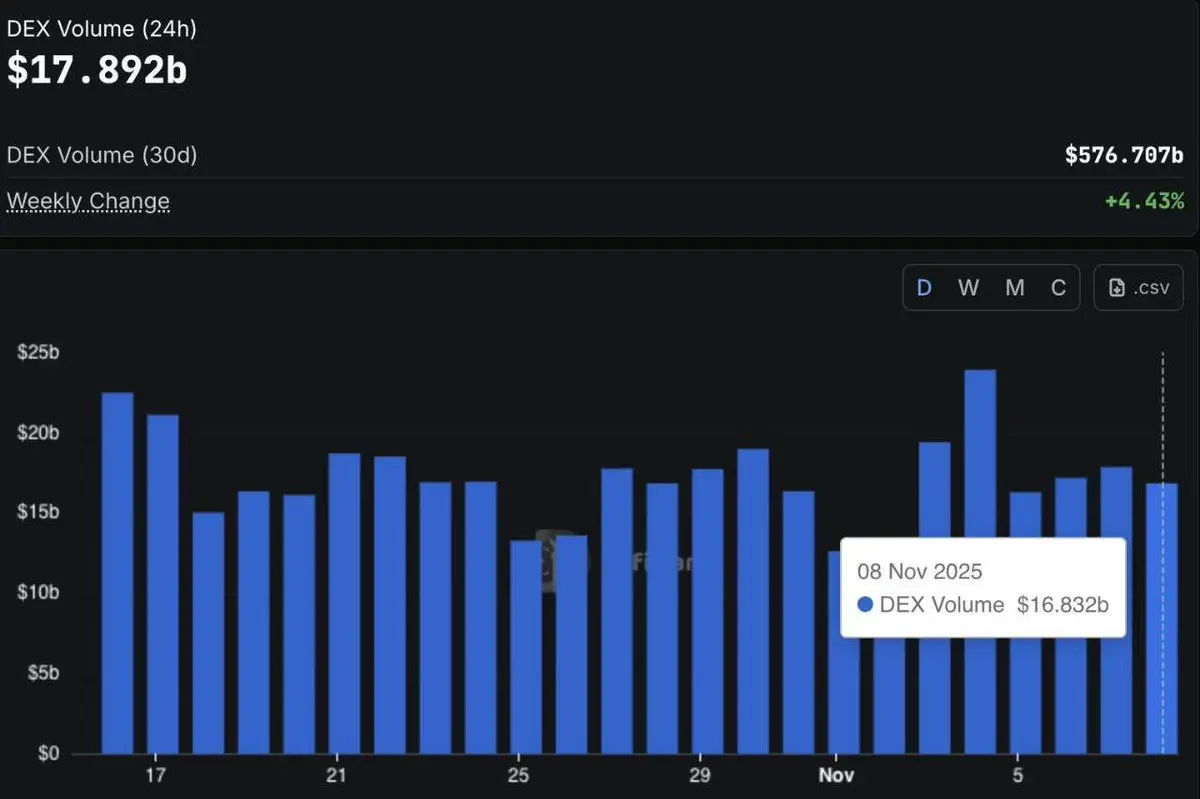Click the $0 y-axis label
The height and width of the screenshot is (799, 1200).
(x=49, y=753)
